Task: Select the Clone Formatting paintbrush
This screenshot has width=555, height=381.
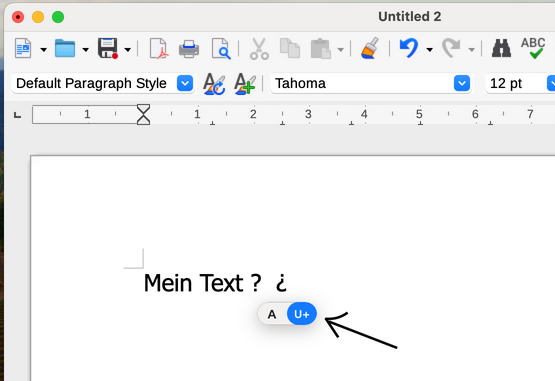Action: tap(370, 48)
